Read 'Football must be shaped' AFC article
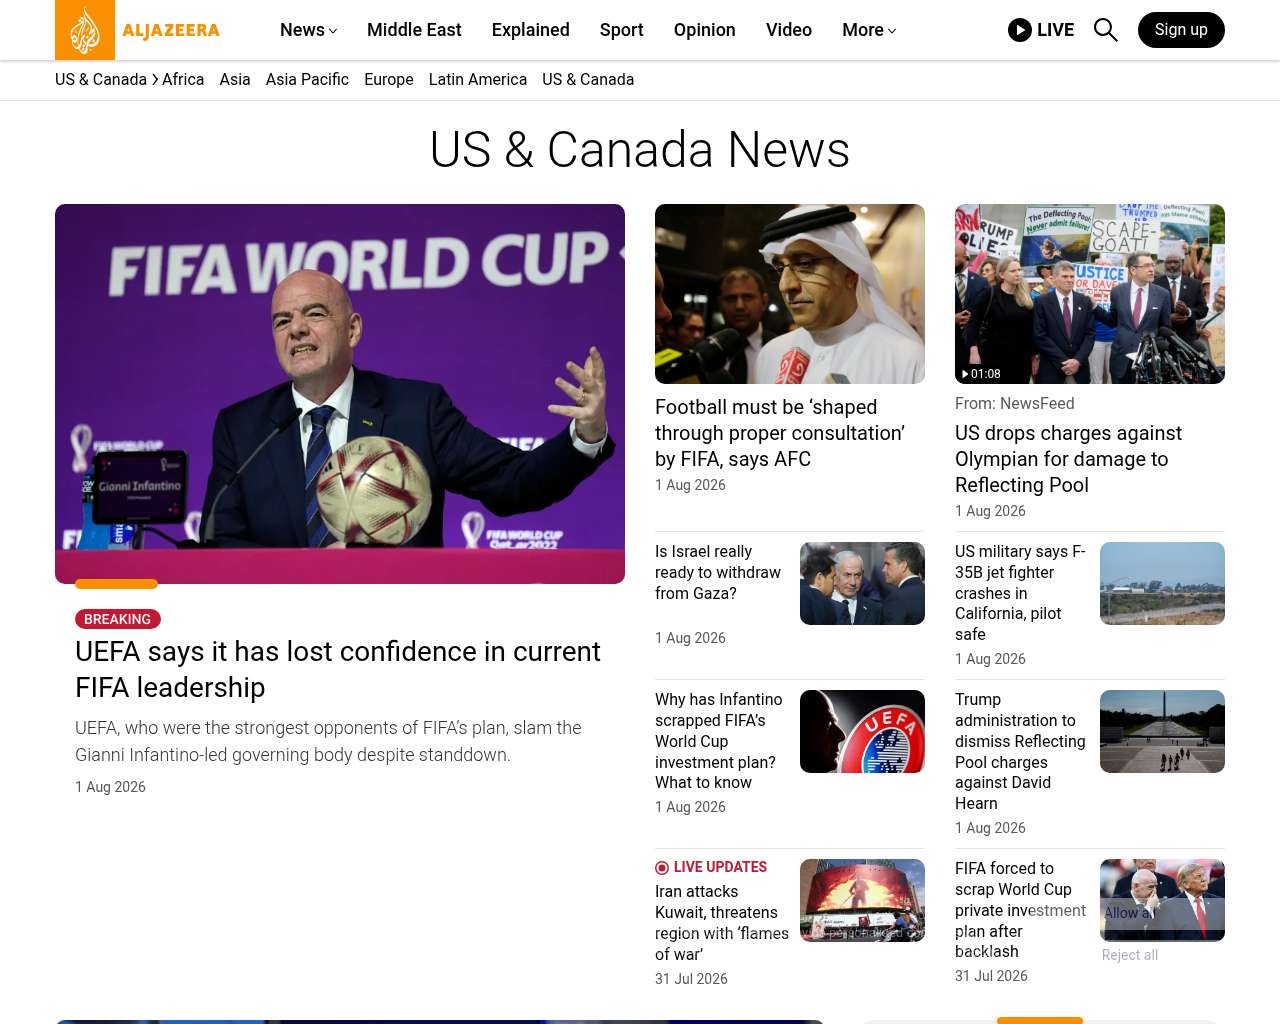 [780, 433]
